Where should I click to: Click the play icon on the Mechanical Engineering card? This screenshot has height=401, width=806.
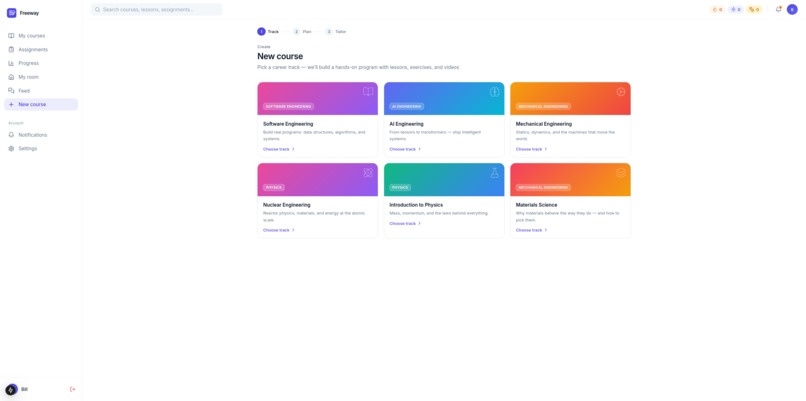point(621,92)
